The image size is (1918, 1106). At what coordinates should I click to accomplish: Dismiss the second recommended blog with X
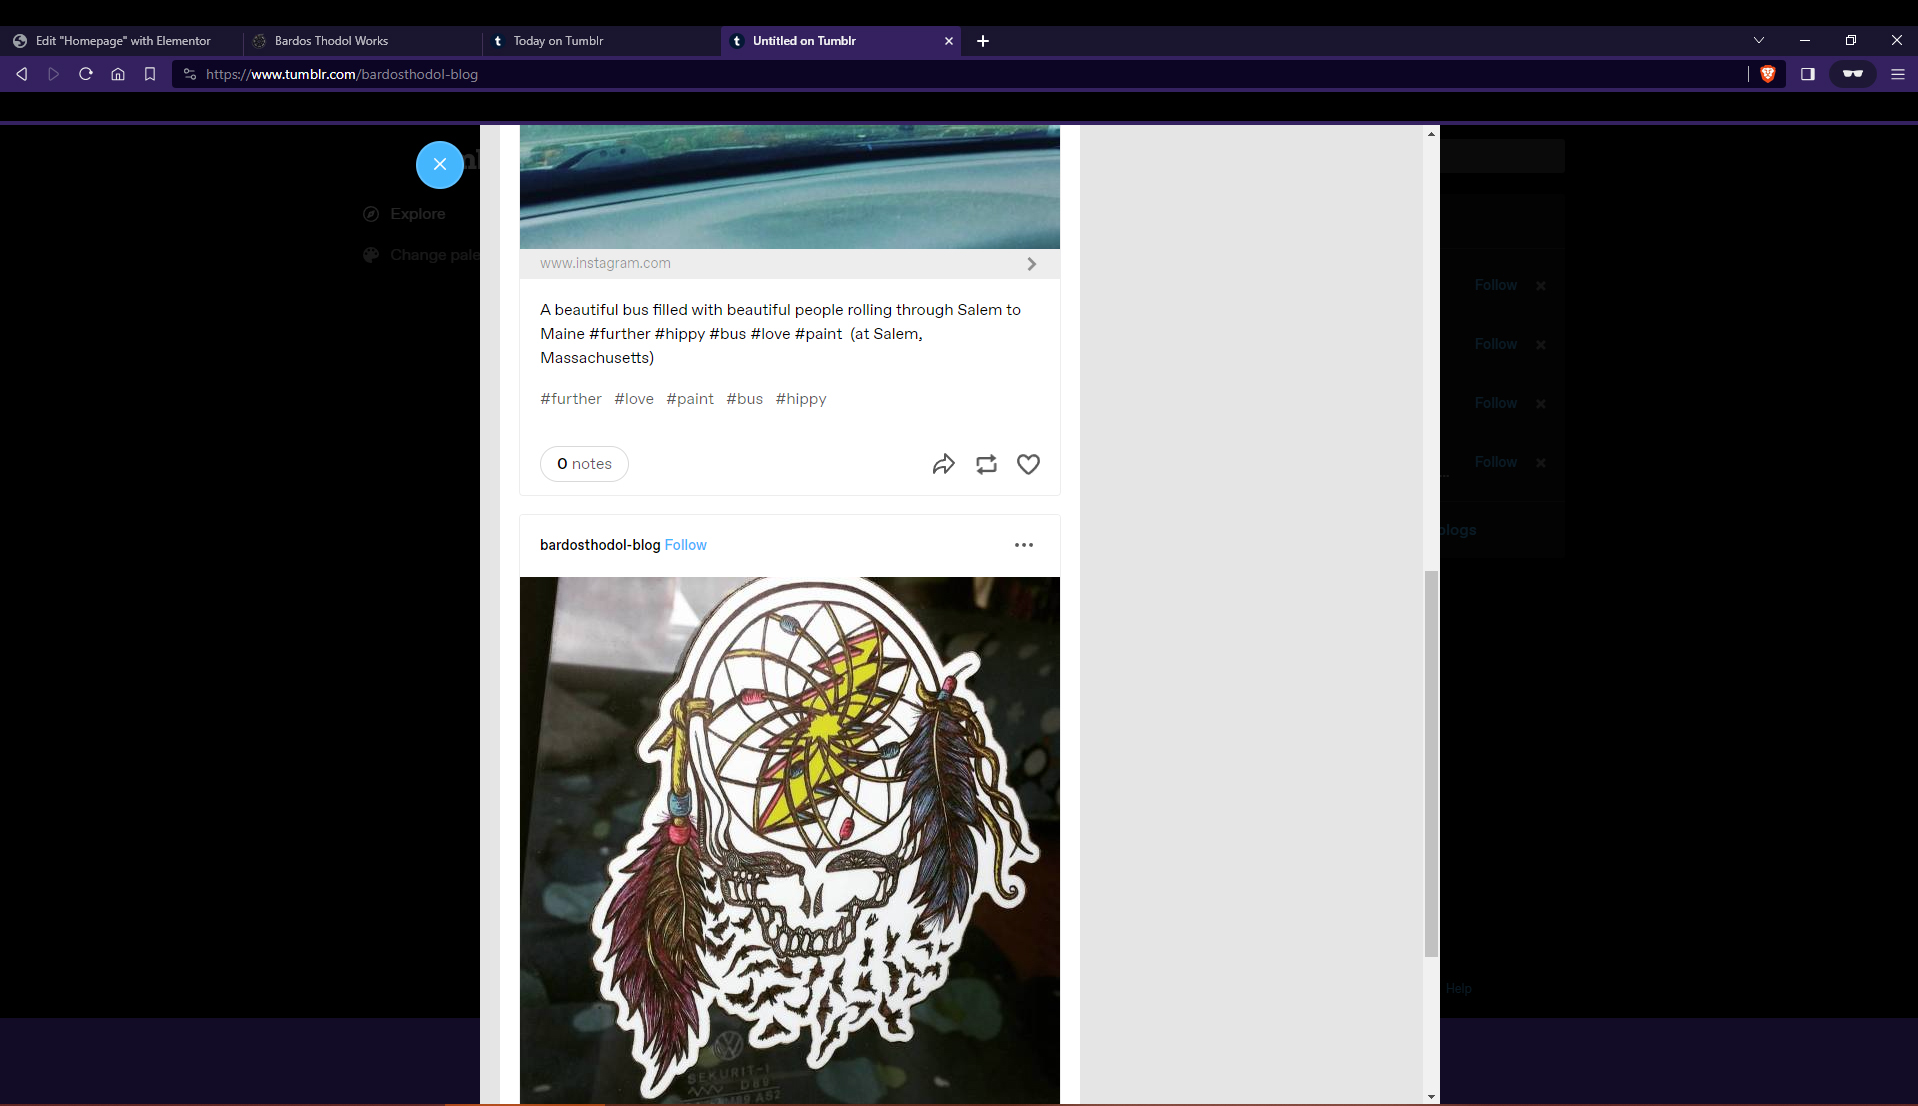coord(1541,345)
